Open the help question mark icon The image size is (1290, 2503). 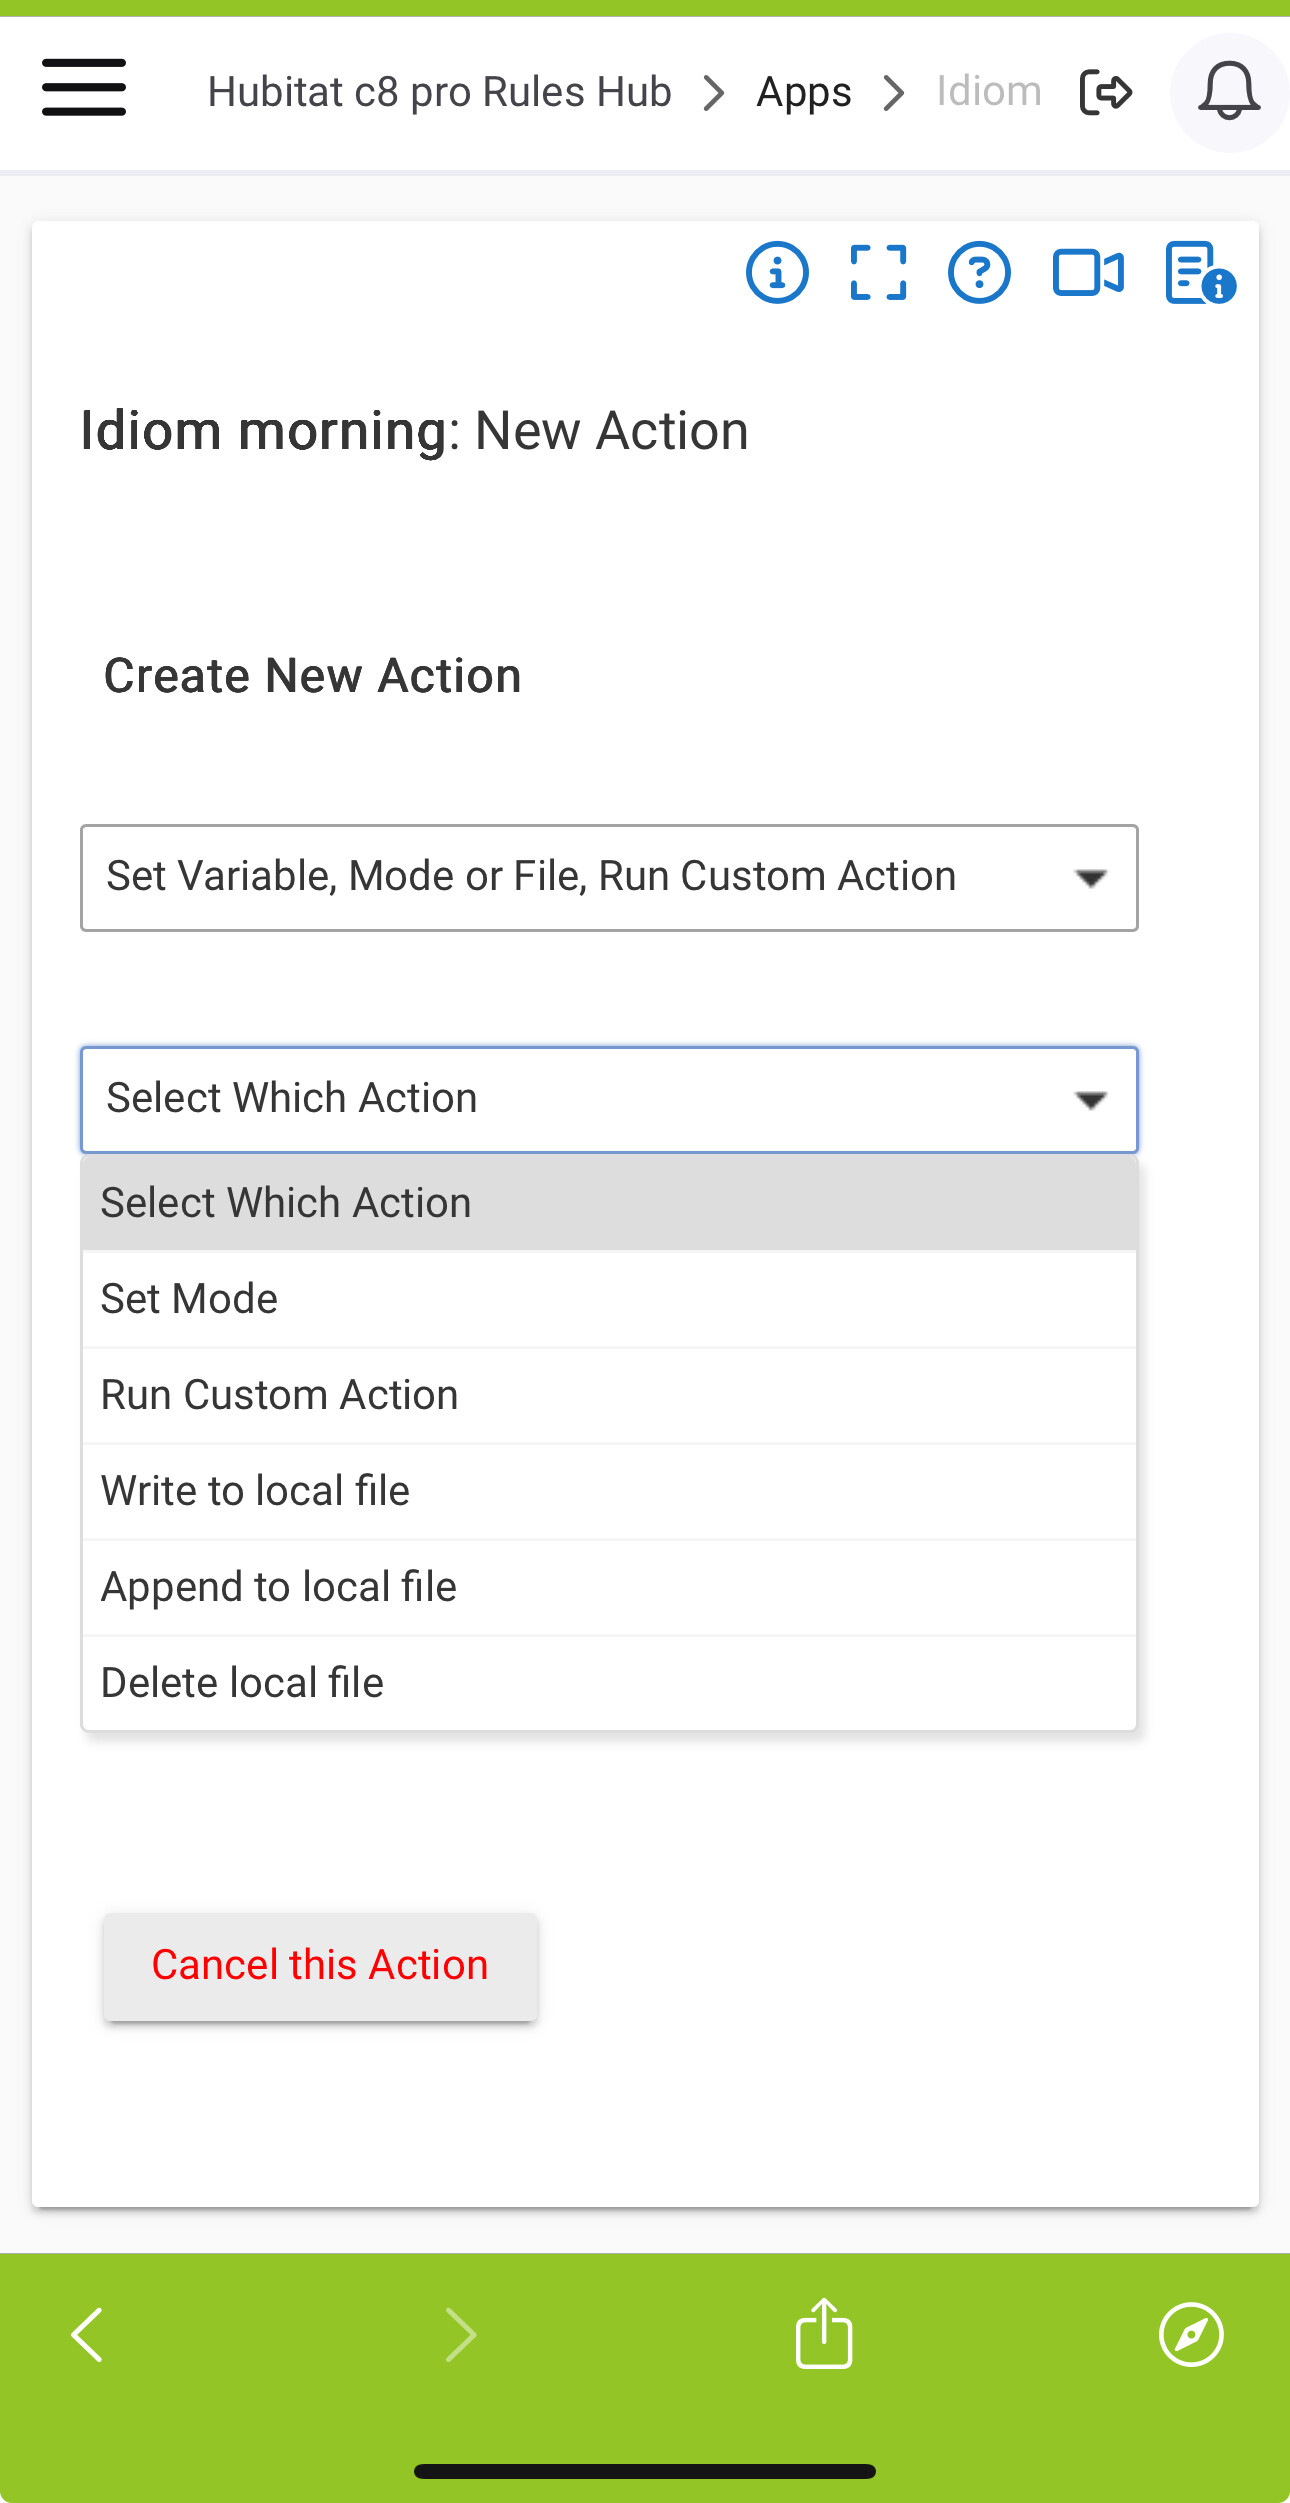979,273
